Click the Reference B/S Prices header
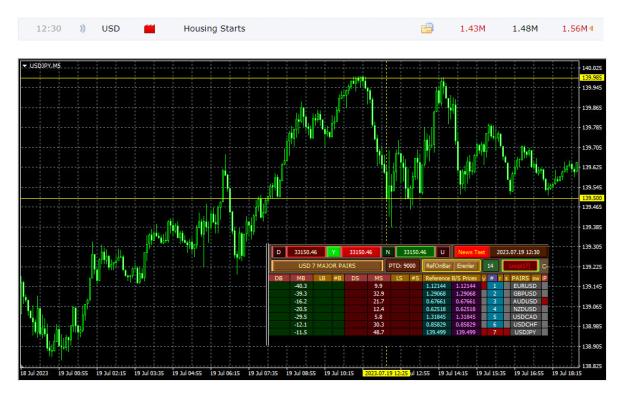 click(x=451, y=278)
